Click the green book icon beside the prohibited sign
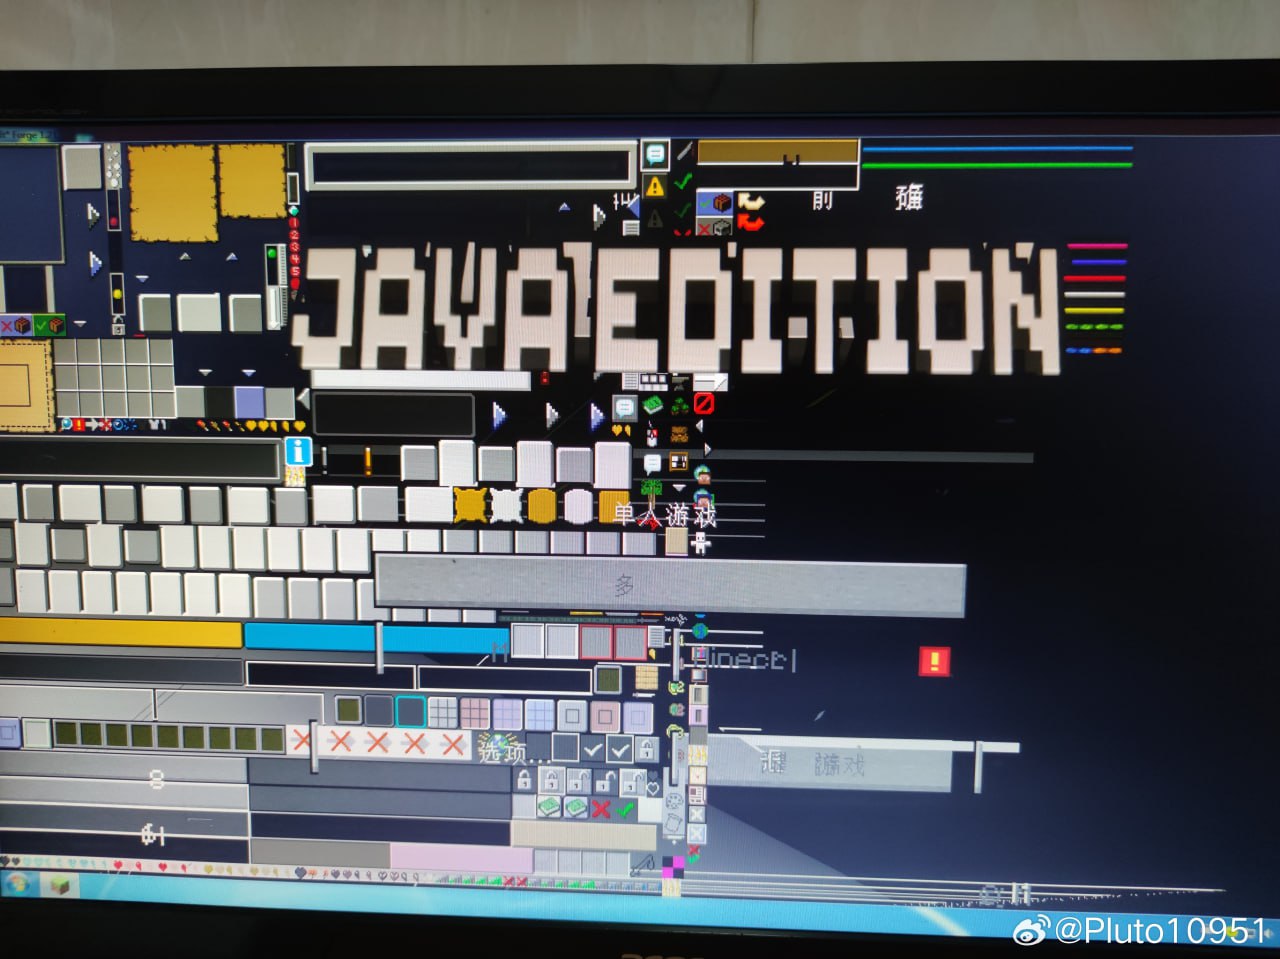1280x959 pixels. click(x=653, y=404)
